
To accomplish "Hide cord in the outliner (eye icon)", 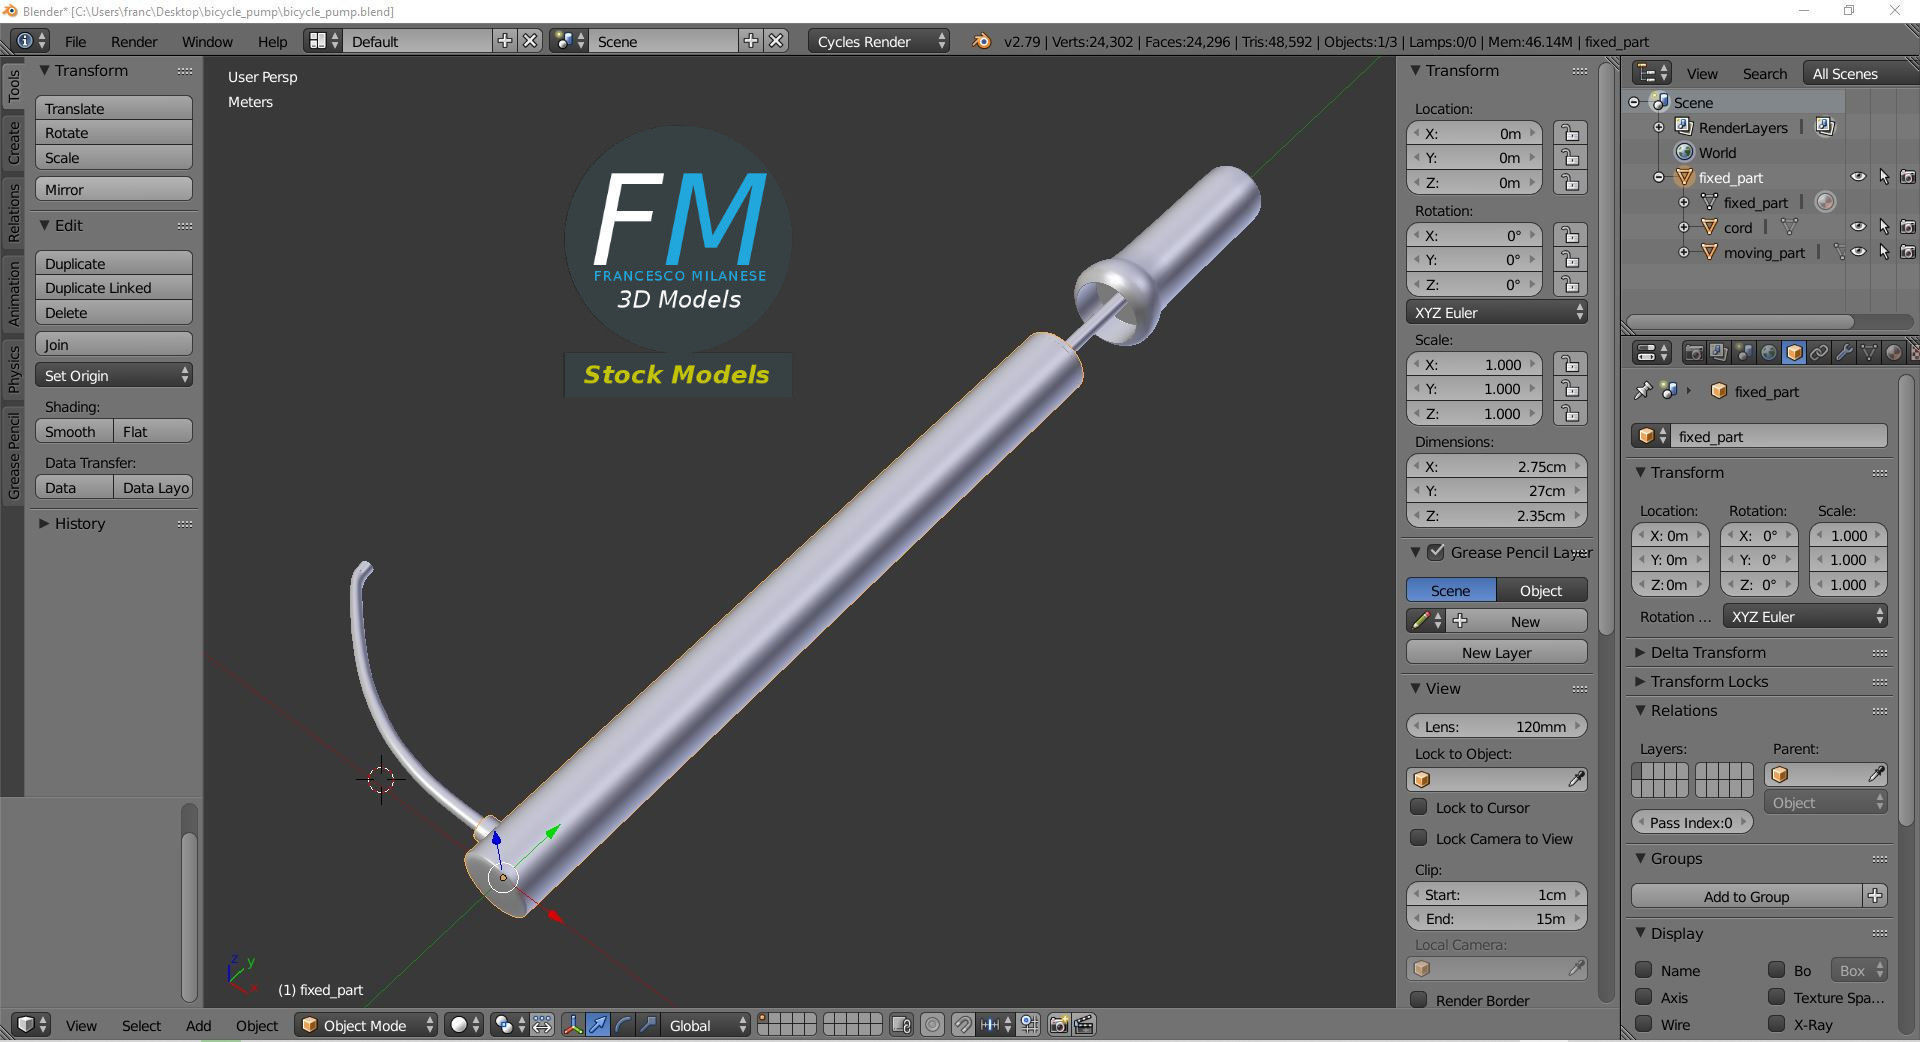I will point(1858,227).
